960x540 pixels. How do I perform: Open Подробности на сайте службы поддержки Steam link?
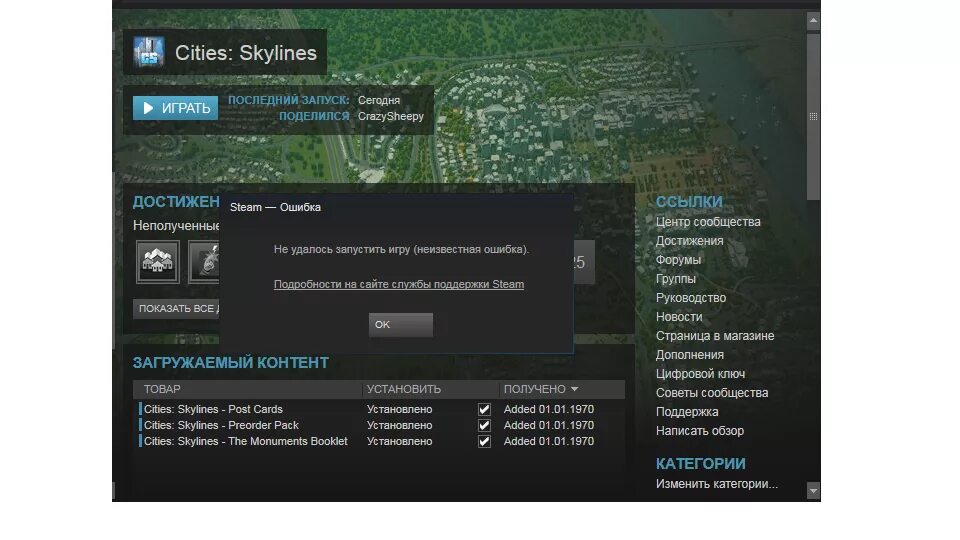pos(399,284)
